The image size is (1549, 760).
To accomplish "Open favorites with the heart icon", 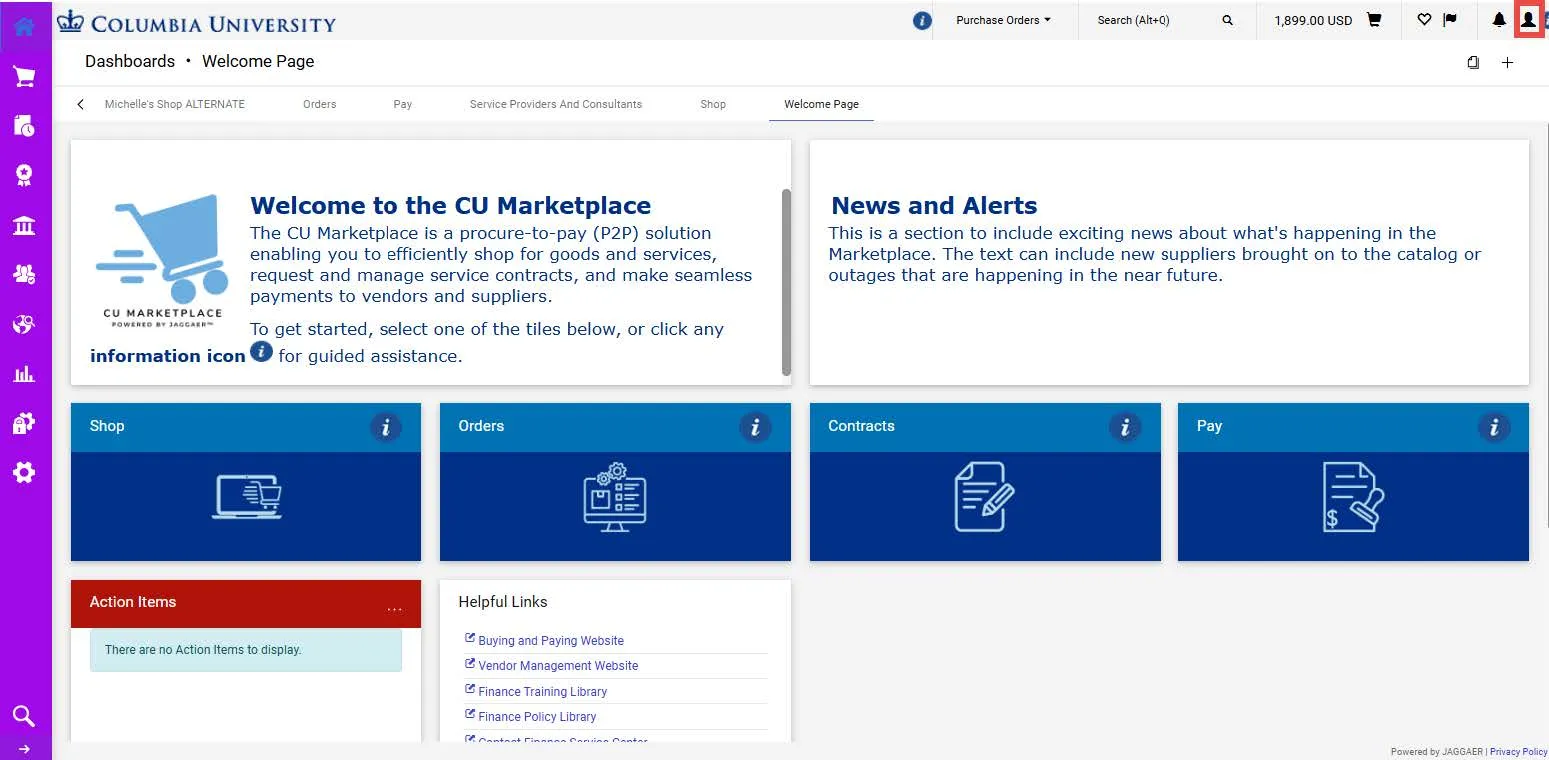I will (x=1424, y=20).
